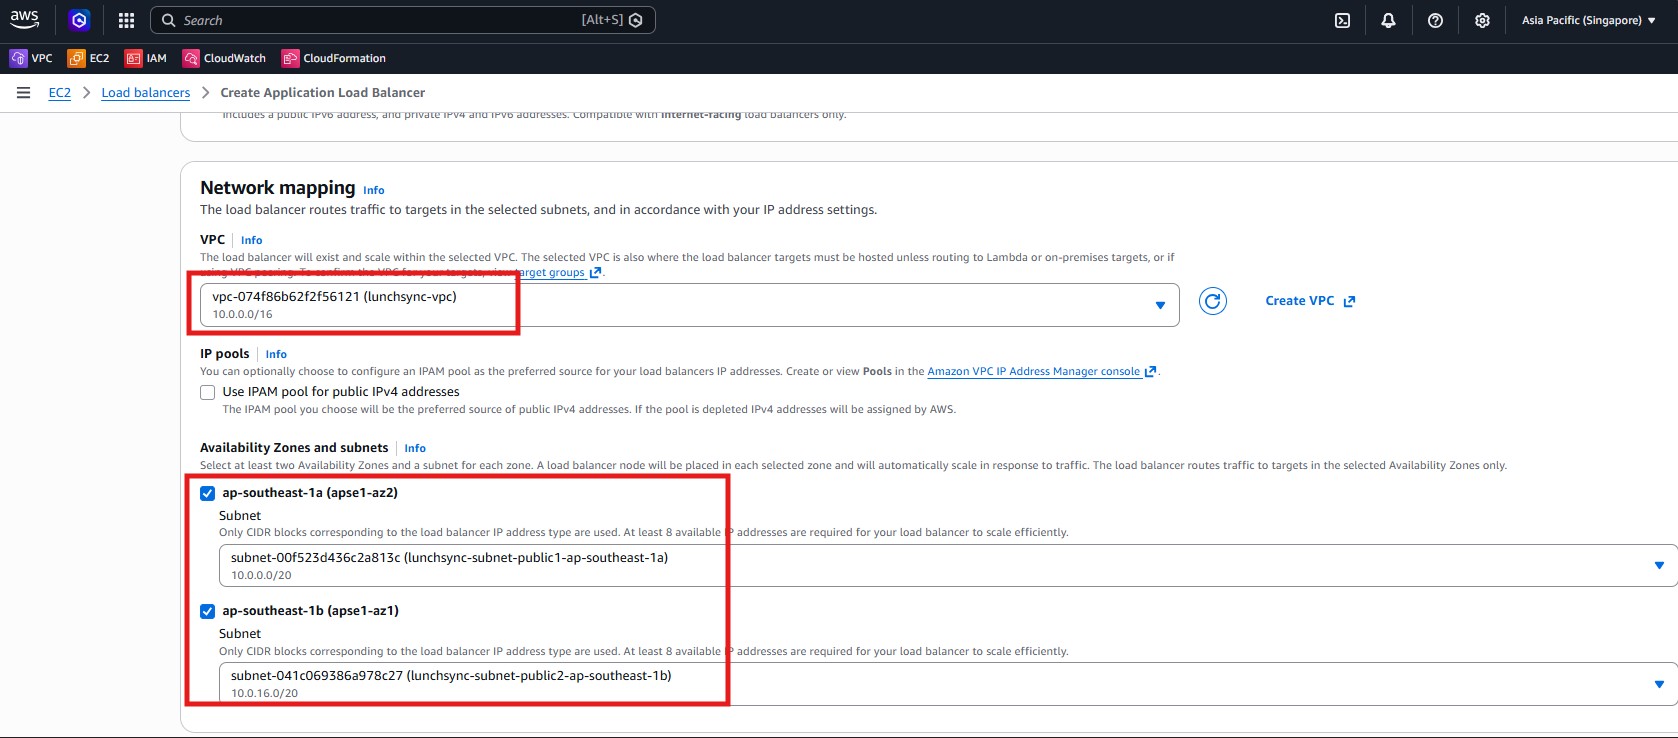Go to Load balancers breadcrumb

point(145,93)
